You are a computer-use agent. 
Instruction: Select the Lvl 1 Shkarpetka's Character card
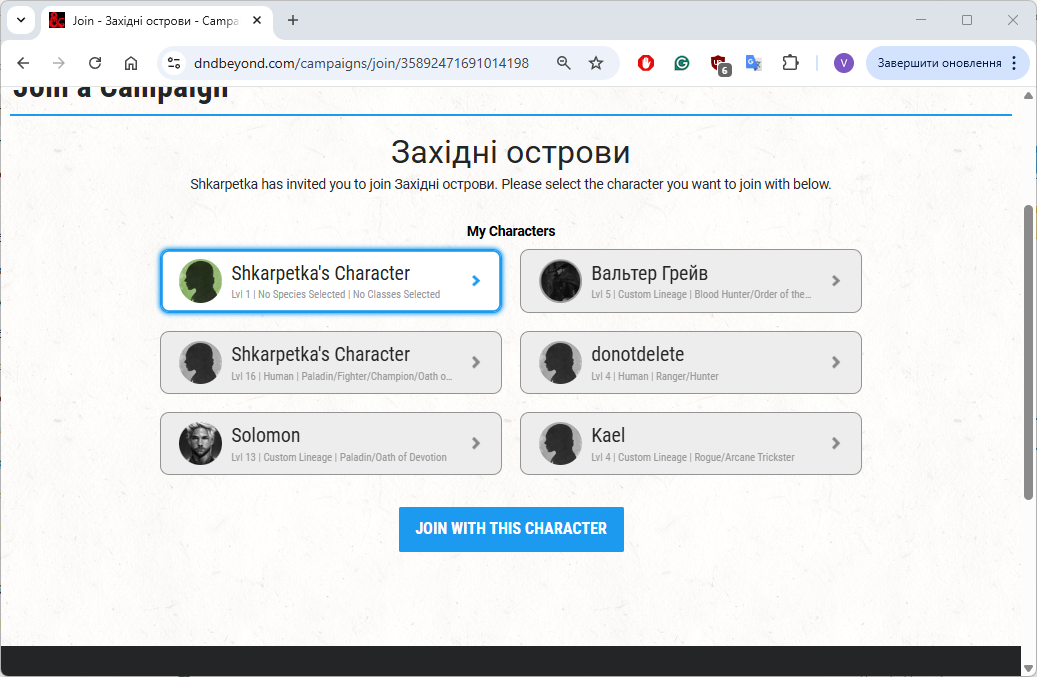pos(330,281)
